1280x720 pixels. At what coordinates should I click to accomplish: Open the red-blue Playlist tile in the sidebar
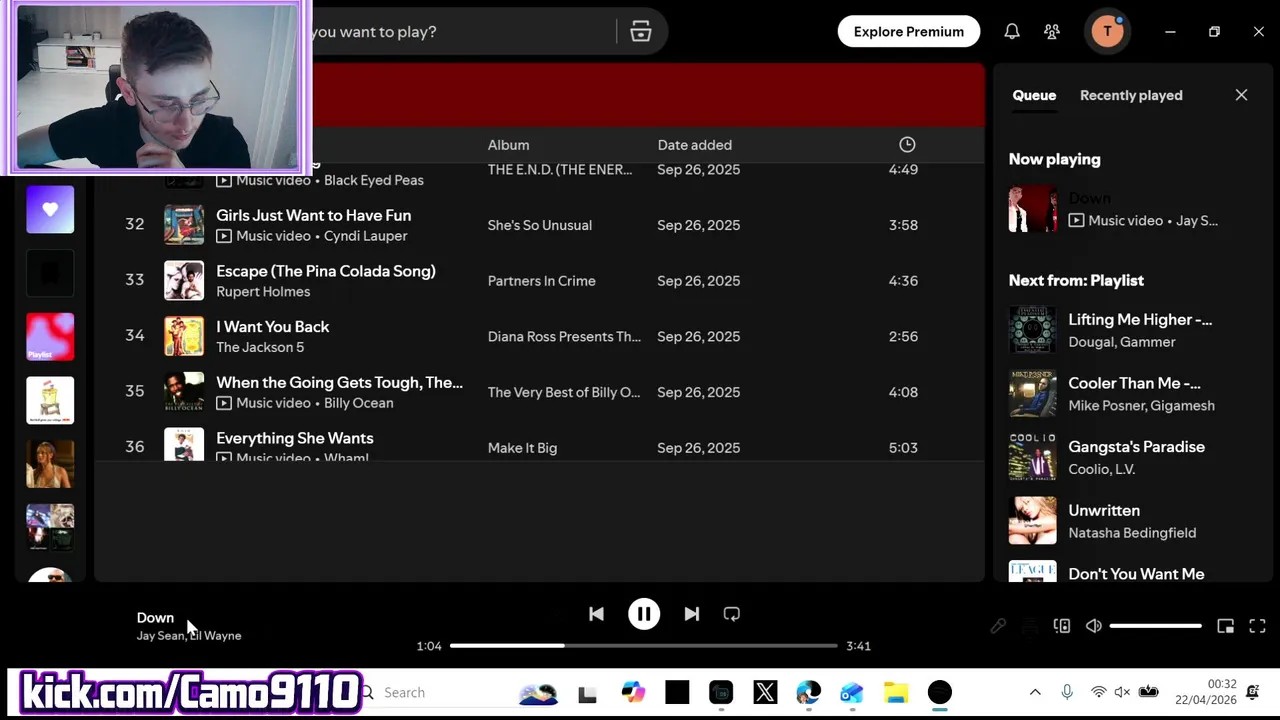coord(50,337)
